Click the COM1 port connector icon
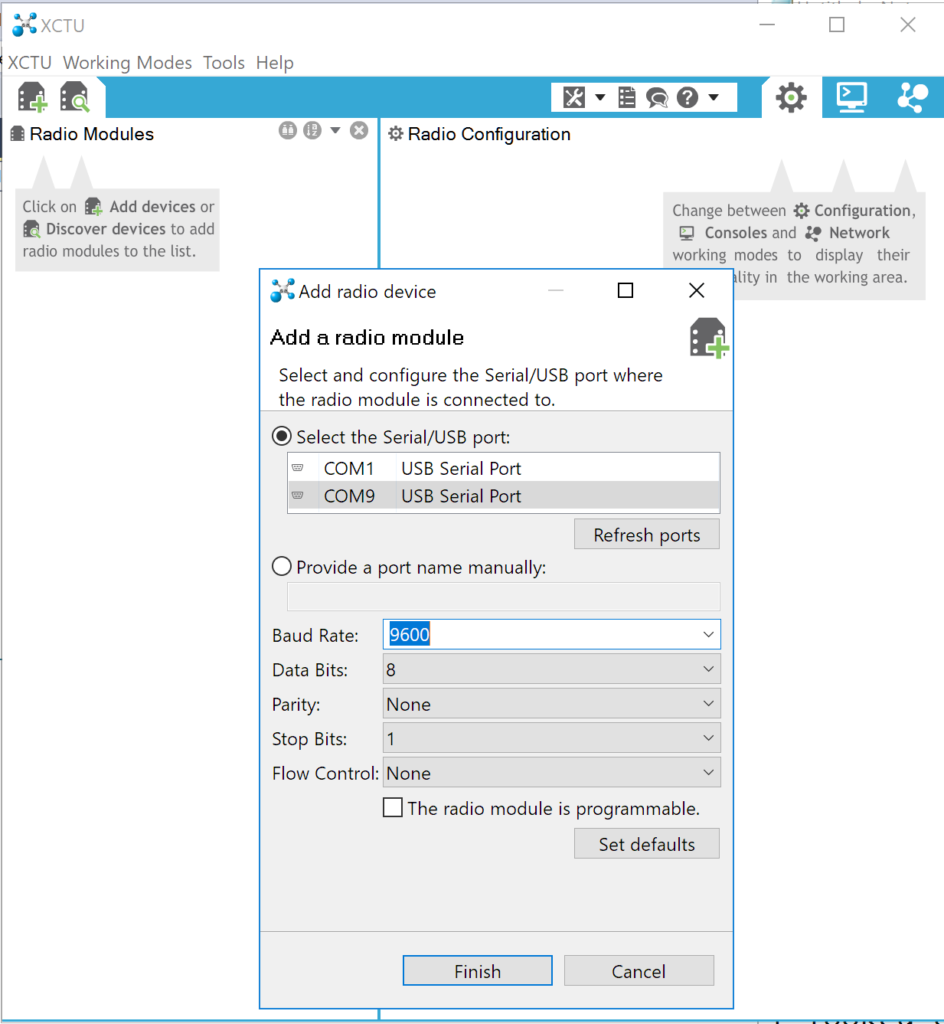 coord(298,468)
